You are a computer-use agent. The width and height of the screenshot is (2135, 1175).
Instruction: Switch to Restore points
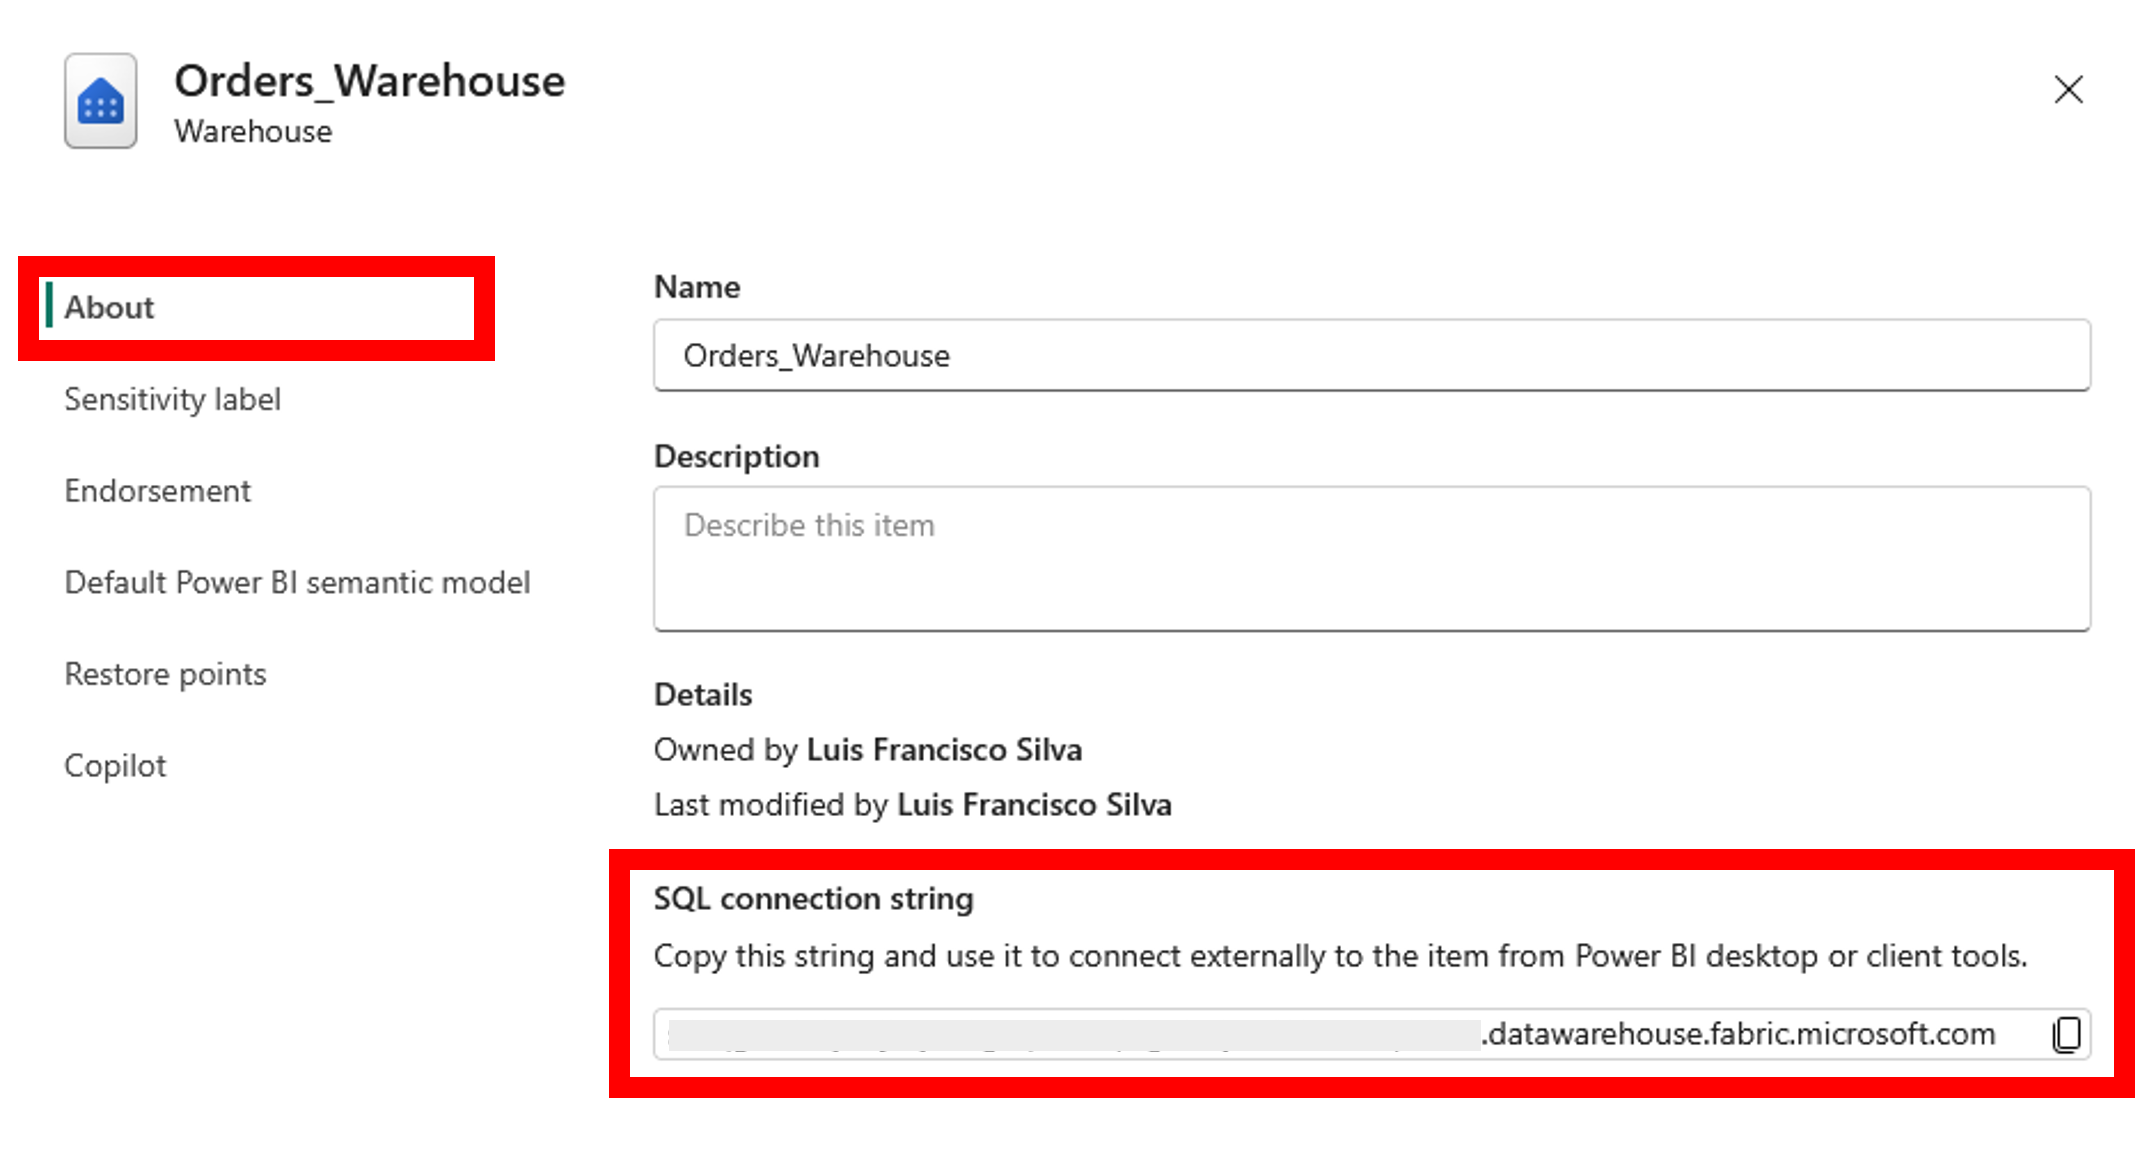coord(165,674)
